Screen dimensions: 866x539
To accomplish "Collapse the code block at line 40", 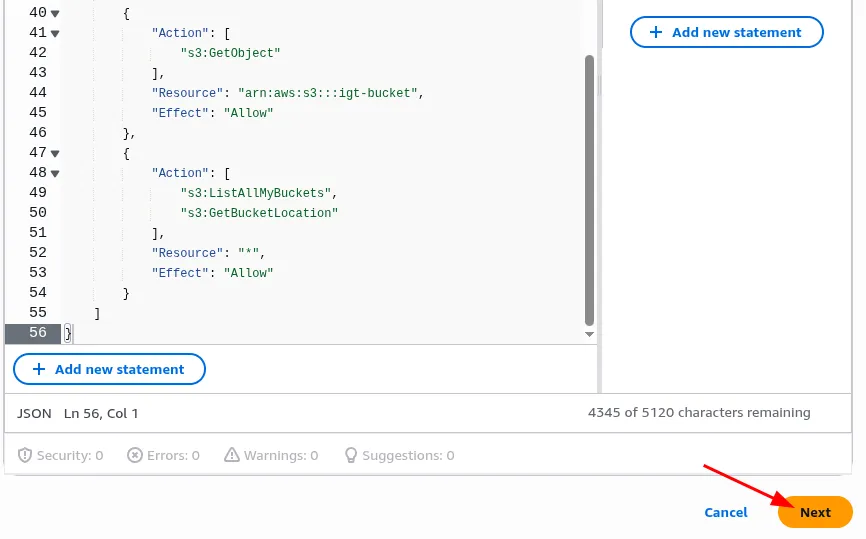I will click(x=55, y=13).
